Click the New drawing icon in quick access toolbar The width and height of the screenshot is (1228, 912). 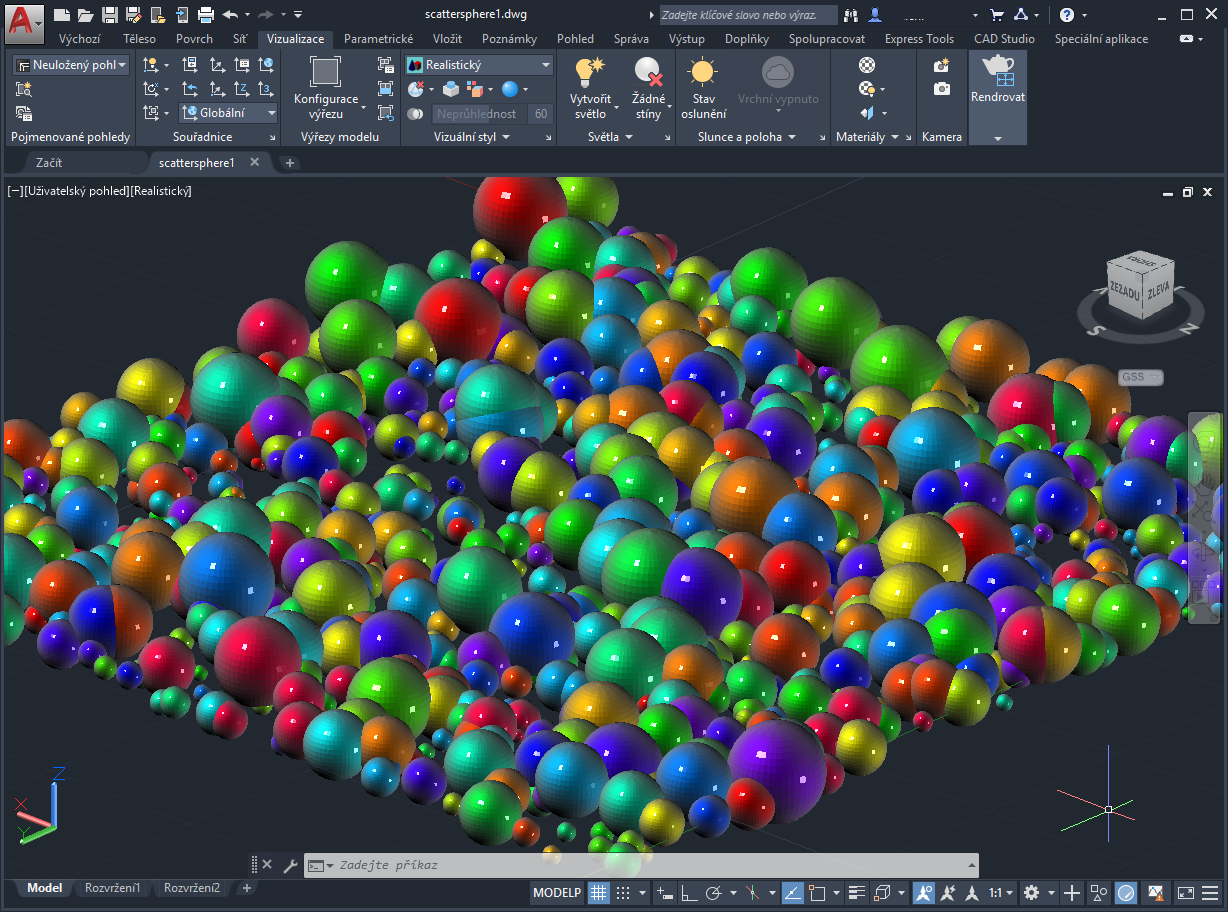point(62,15)
